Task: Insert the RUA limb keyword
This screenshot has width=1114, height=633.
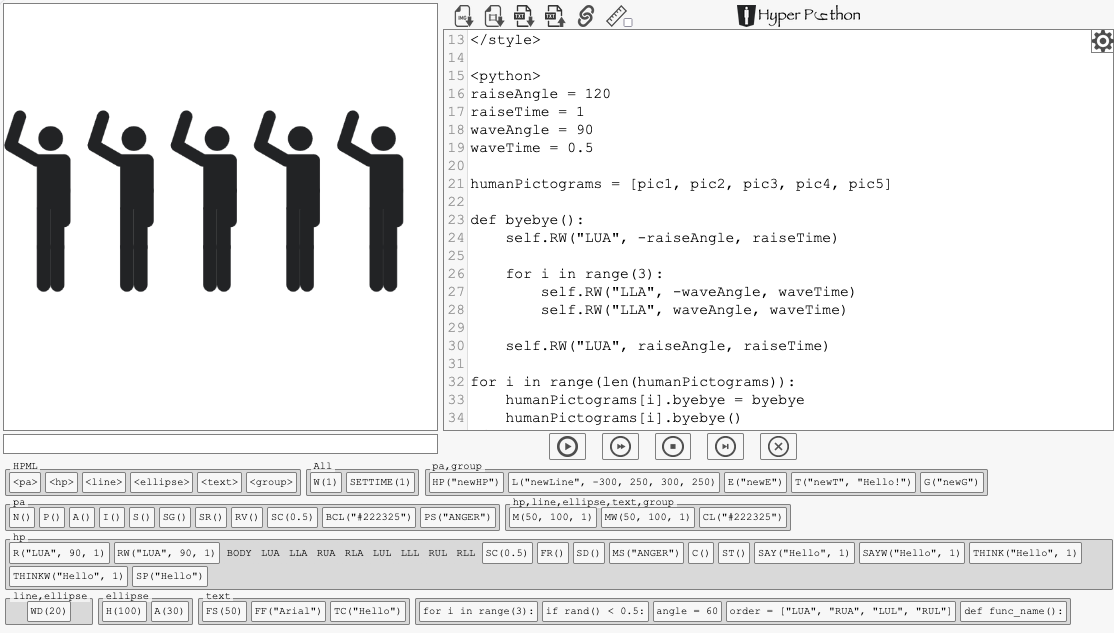Action: tap(326, 553)
